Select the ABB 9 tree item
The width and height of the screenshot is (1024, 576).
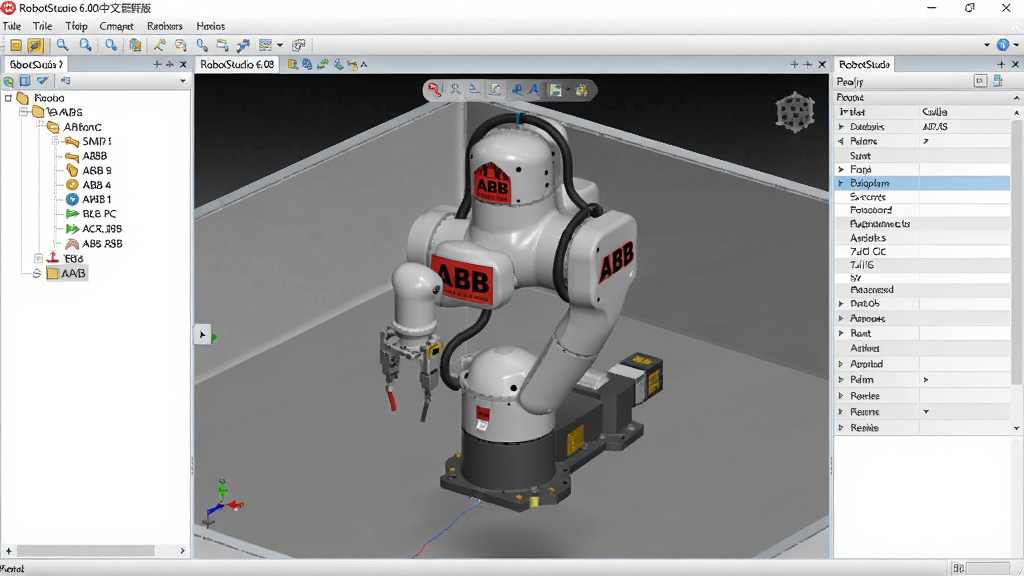click(x=89, y=170)
